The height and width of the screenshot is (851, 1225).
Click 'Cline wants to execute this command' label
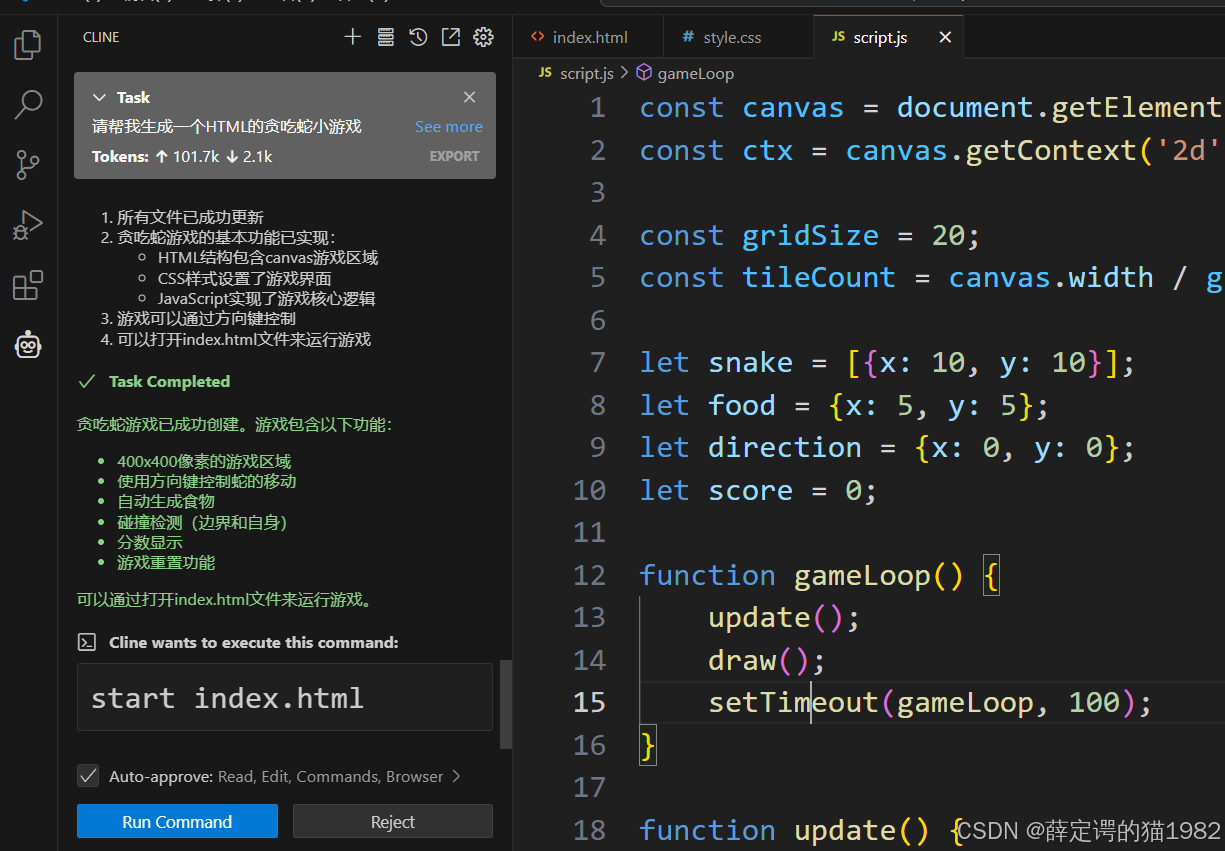point(254,642)
